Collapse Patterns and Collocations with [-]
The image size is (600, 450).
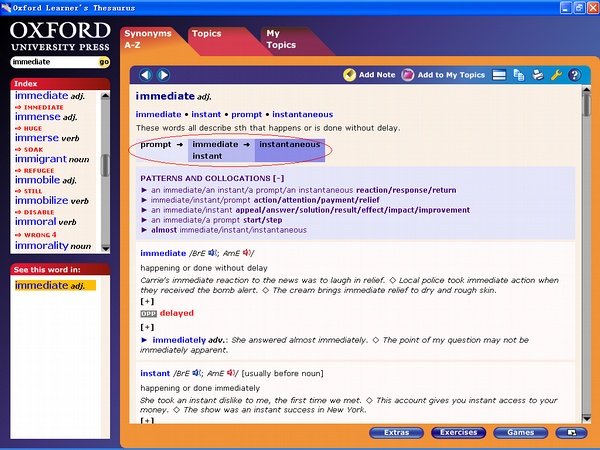pyautogui.click(x=279, y=178)
